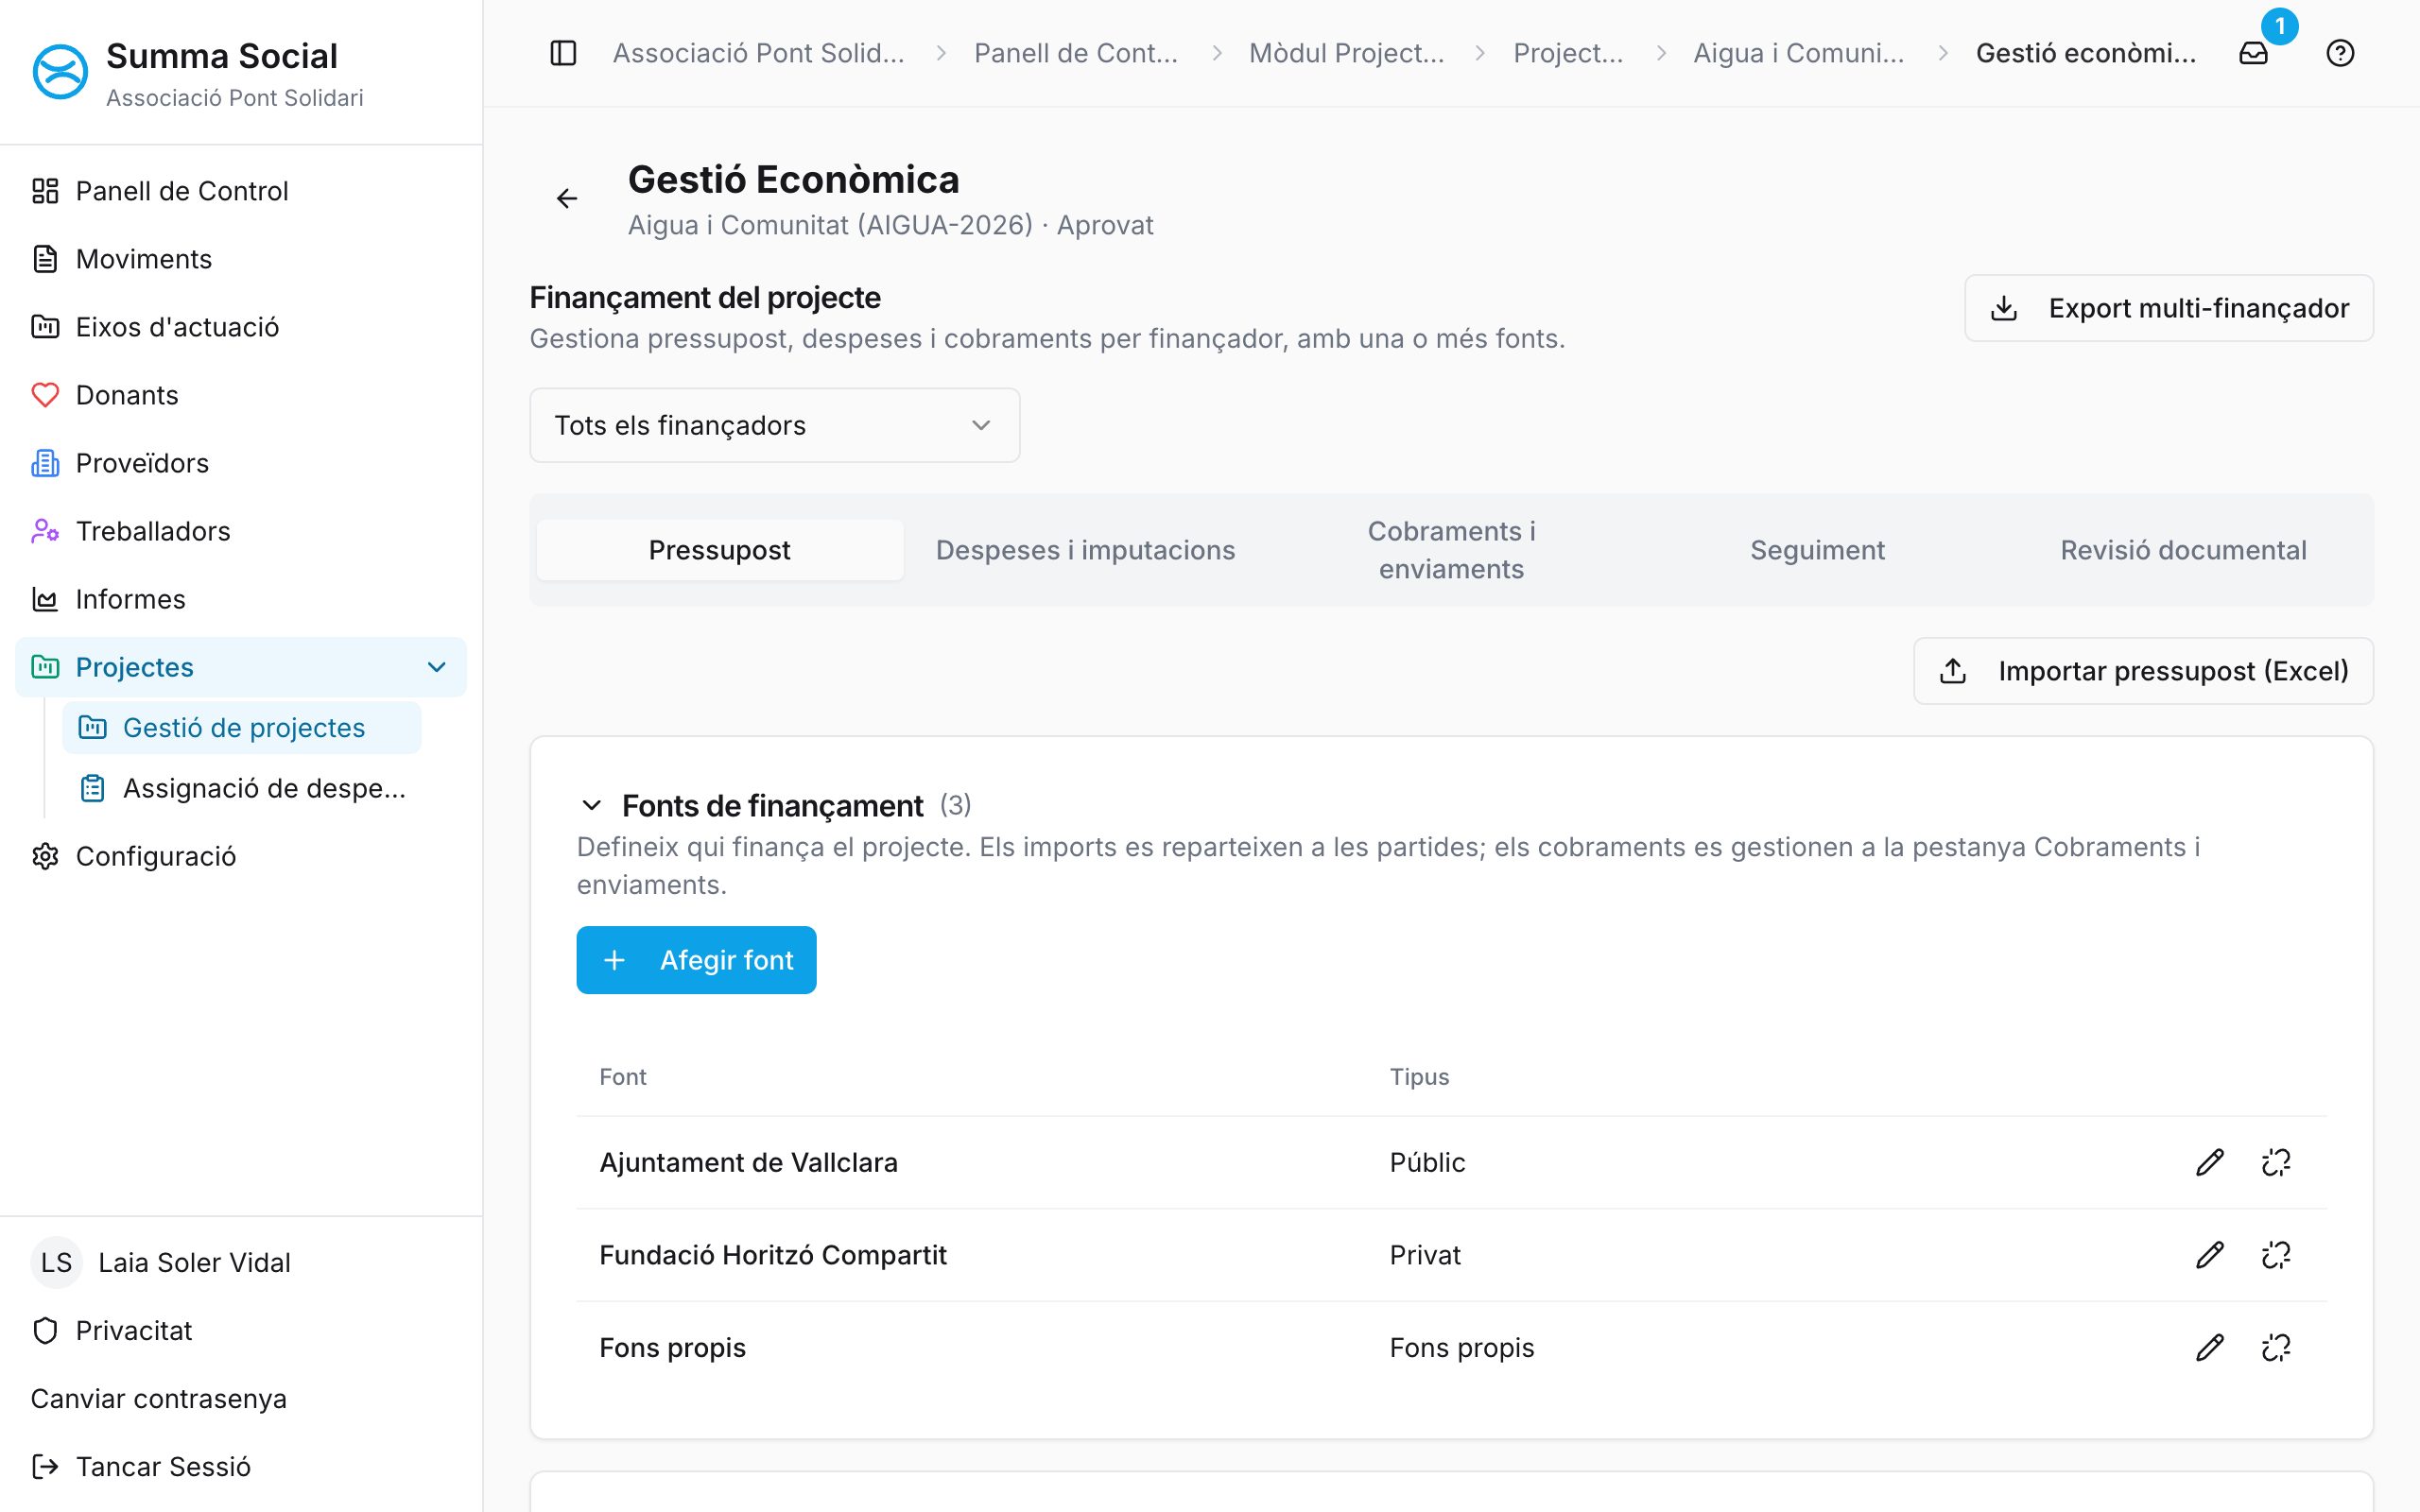The width and height of the screenshot is (2420, 1512).
Task: Open Proveïdors in sidebar
Action: coord(241,463)
